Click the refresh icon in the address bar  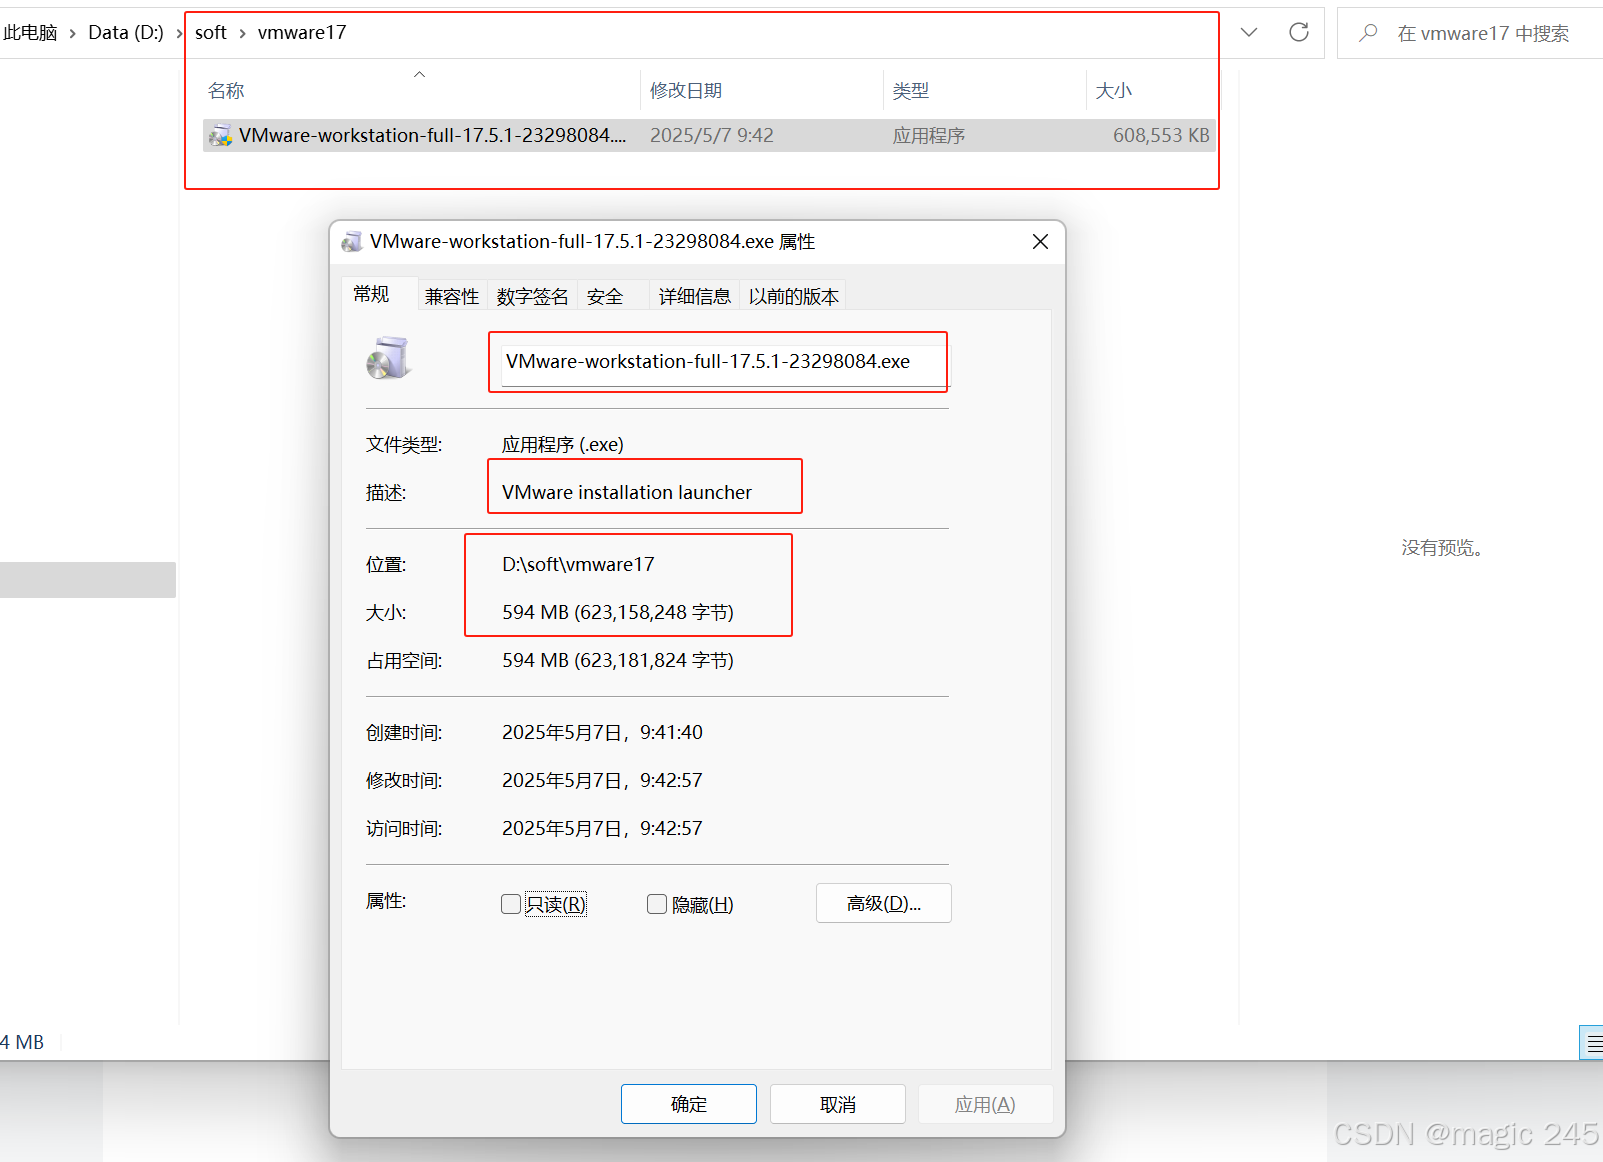point(1299,32)
